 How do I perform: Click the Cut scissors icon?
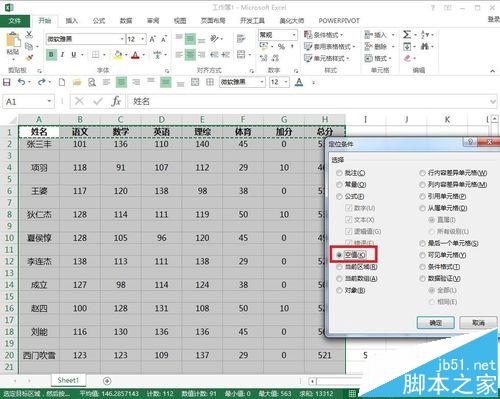(x=29, y=34)
